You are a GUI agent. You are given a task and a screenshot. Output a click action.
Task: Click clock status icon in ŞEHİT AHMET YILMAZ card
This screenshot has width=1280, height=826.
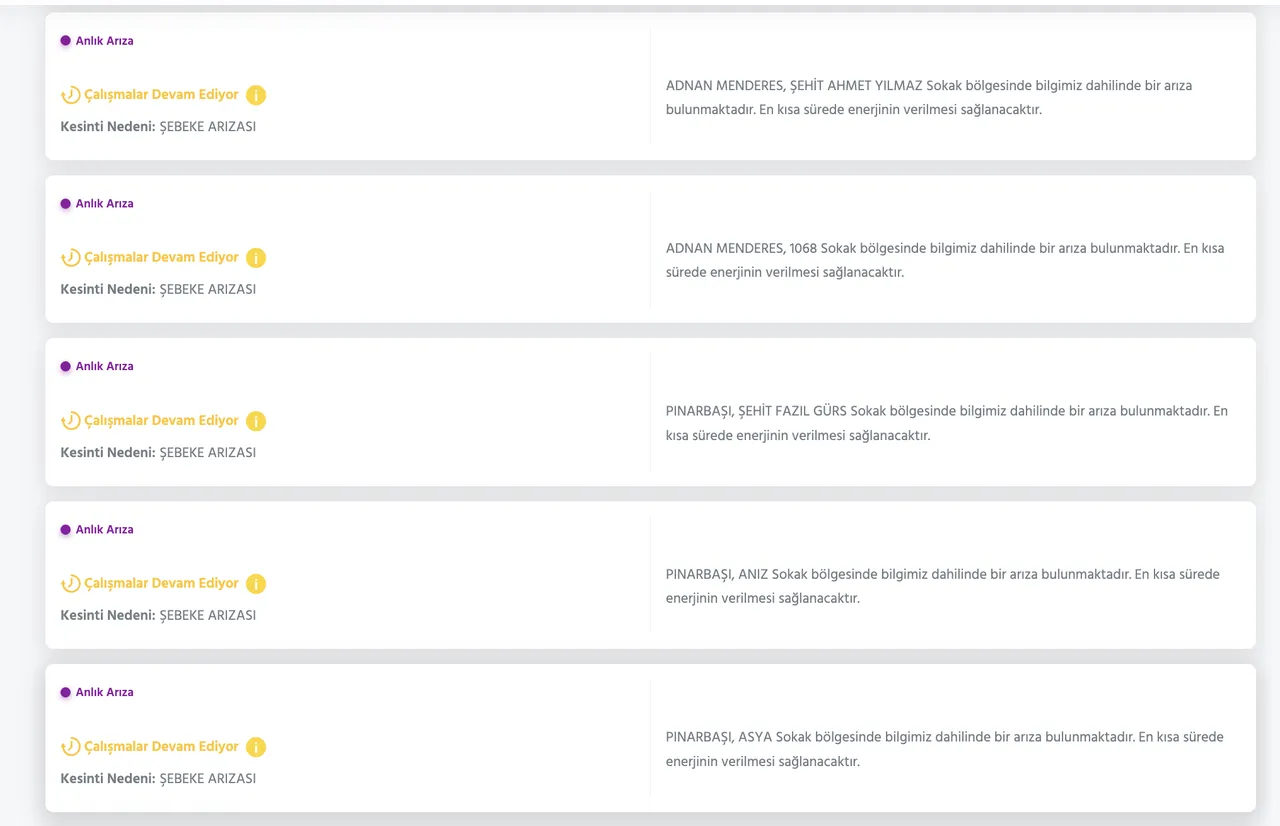coord(70,95)
